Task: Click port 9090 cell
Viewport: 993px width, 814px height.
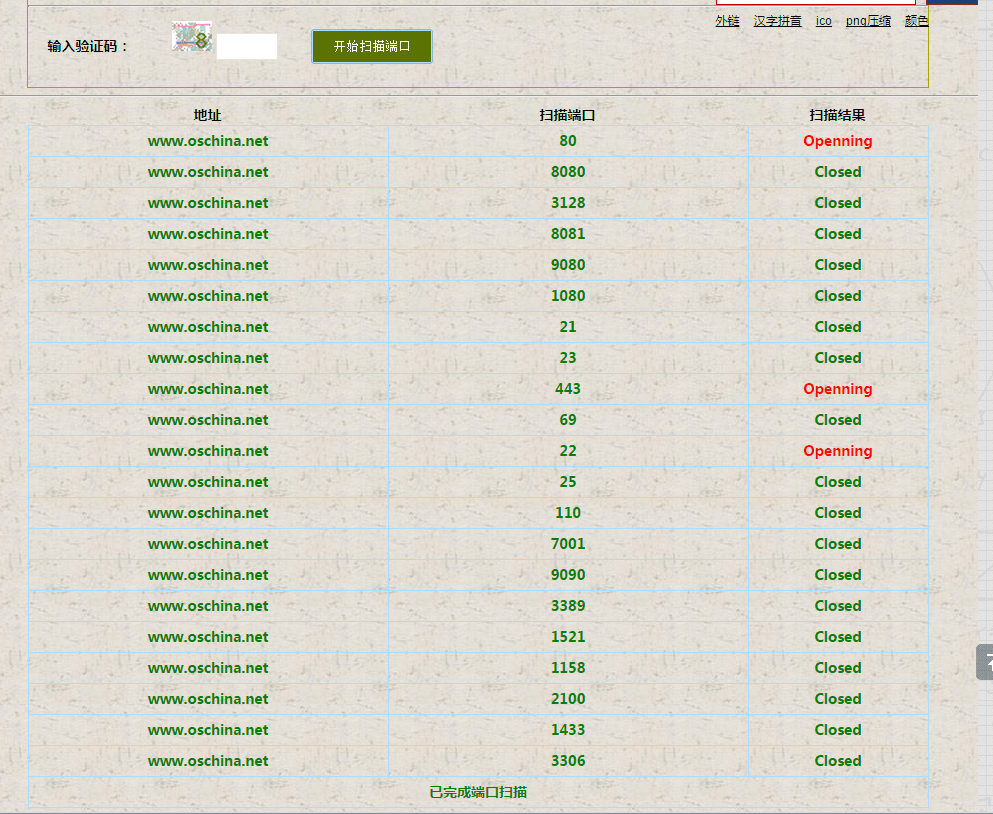Action: pyautogui.click(x=568, y=575)
